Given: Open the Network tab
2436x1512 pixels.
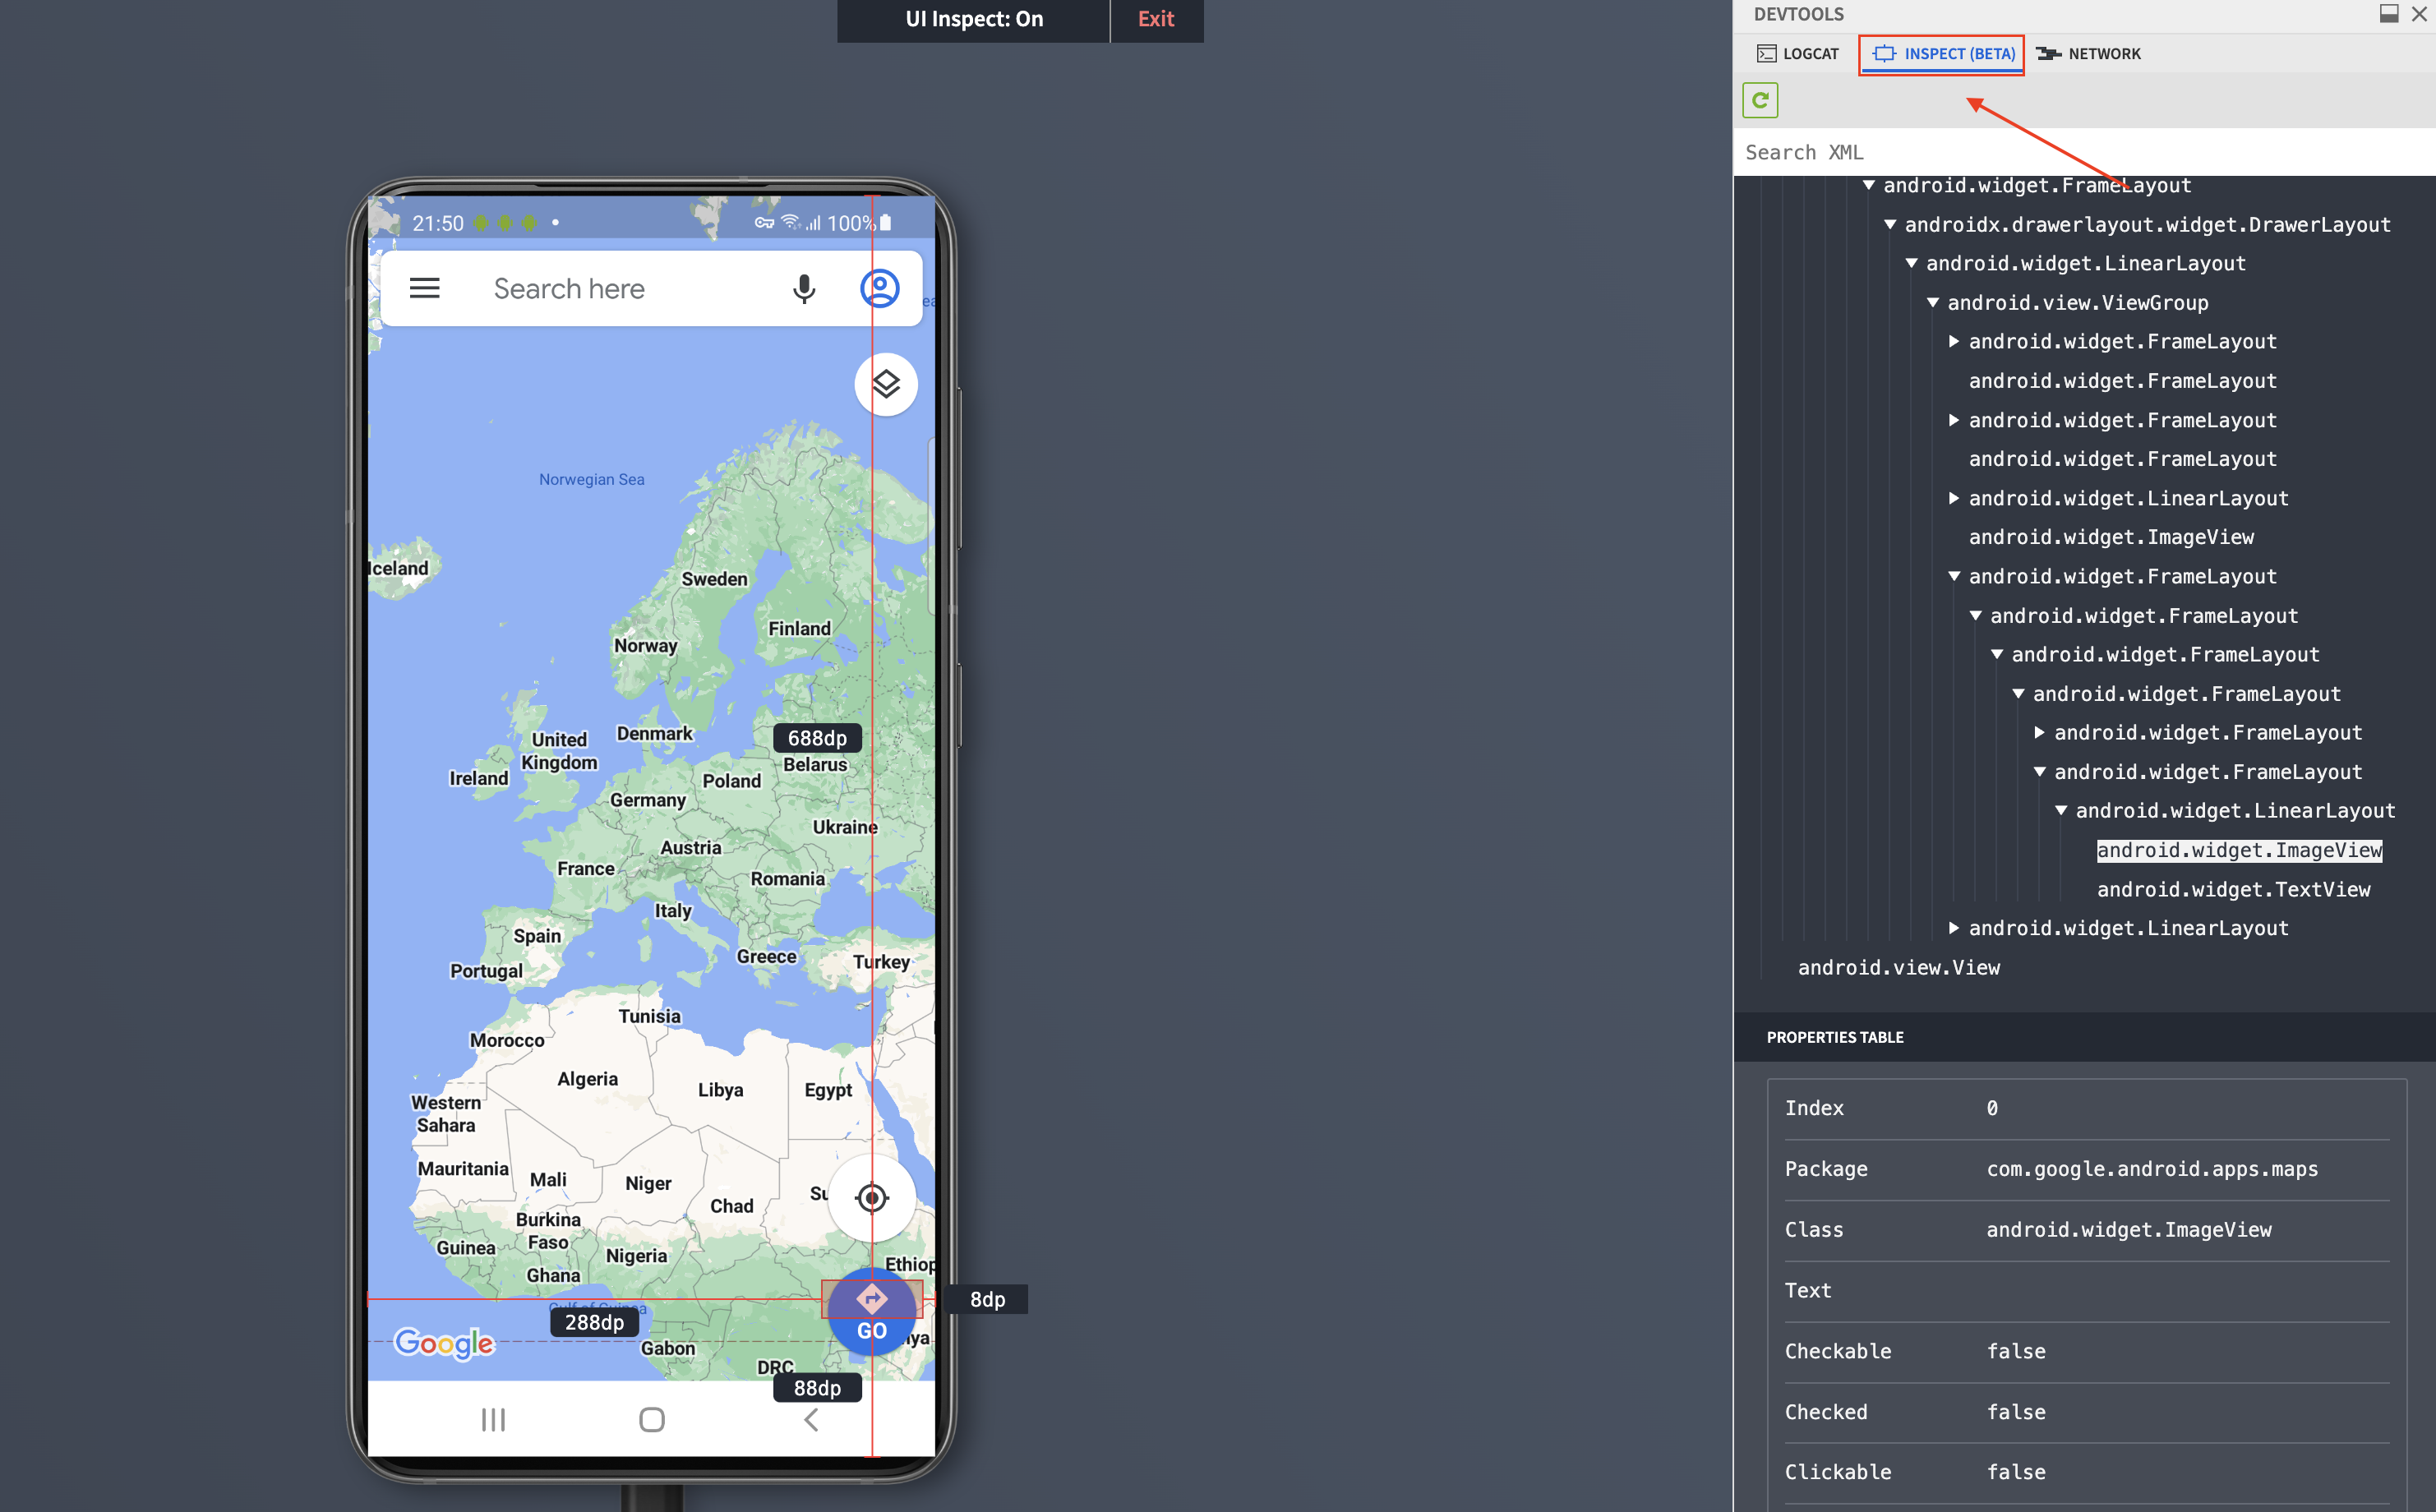Looking at the screenshot, I should tap(2088, 54).
